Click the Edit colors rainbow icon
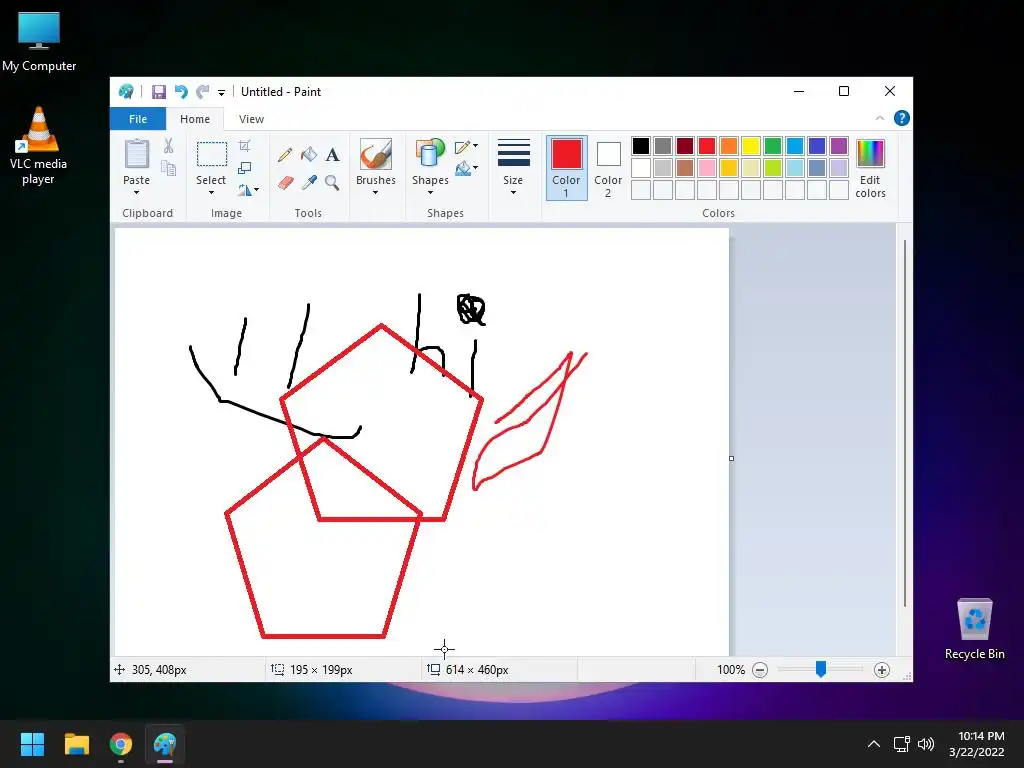This screenshot has width=1024, height=768. click(x=870, y=154)
